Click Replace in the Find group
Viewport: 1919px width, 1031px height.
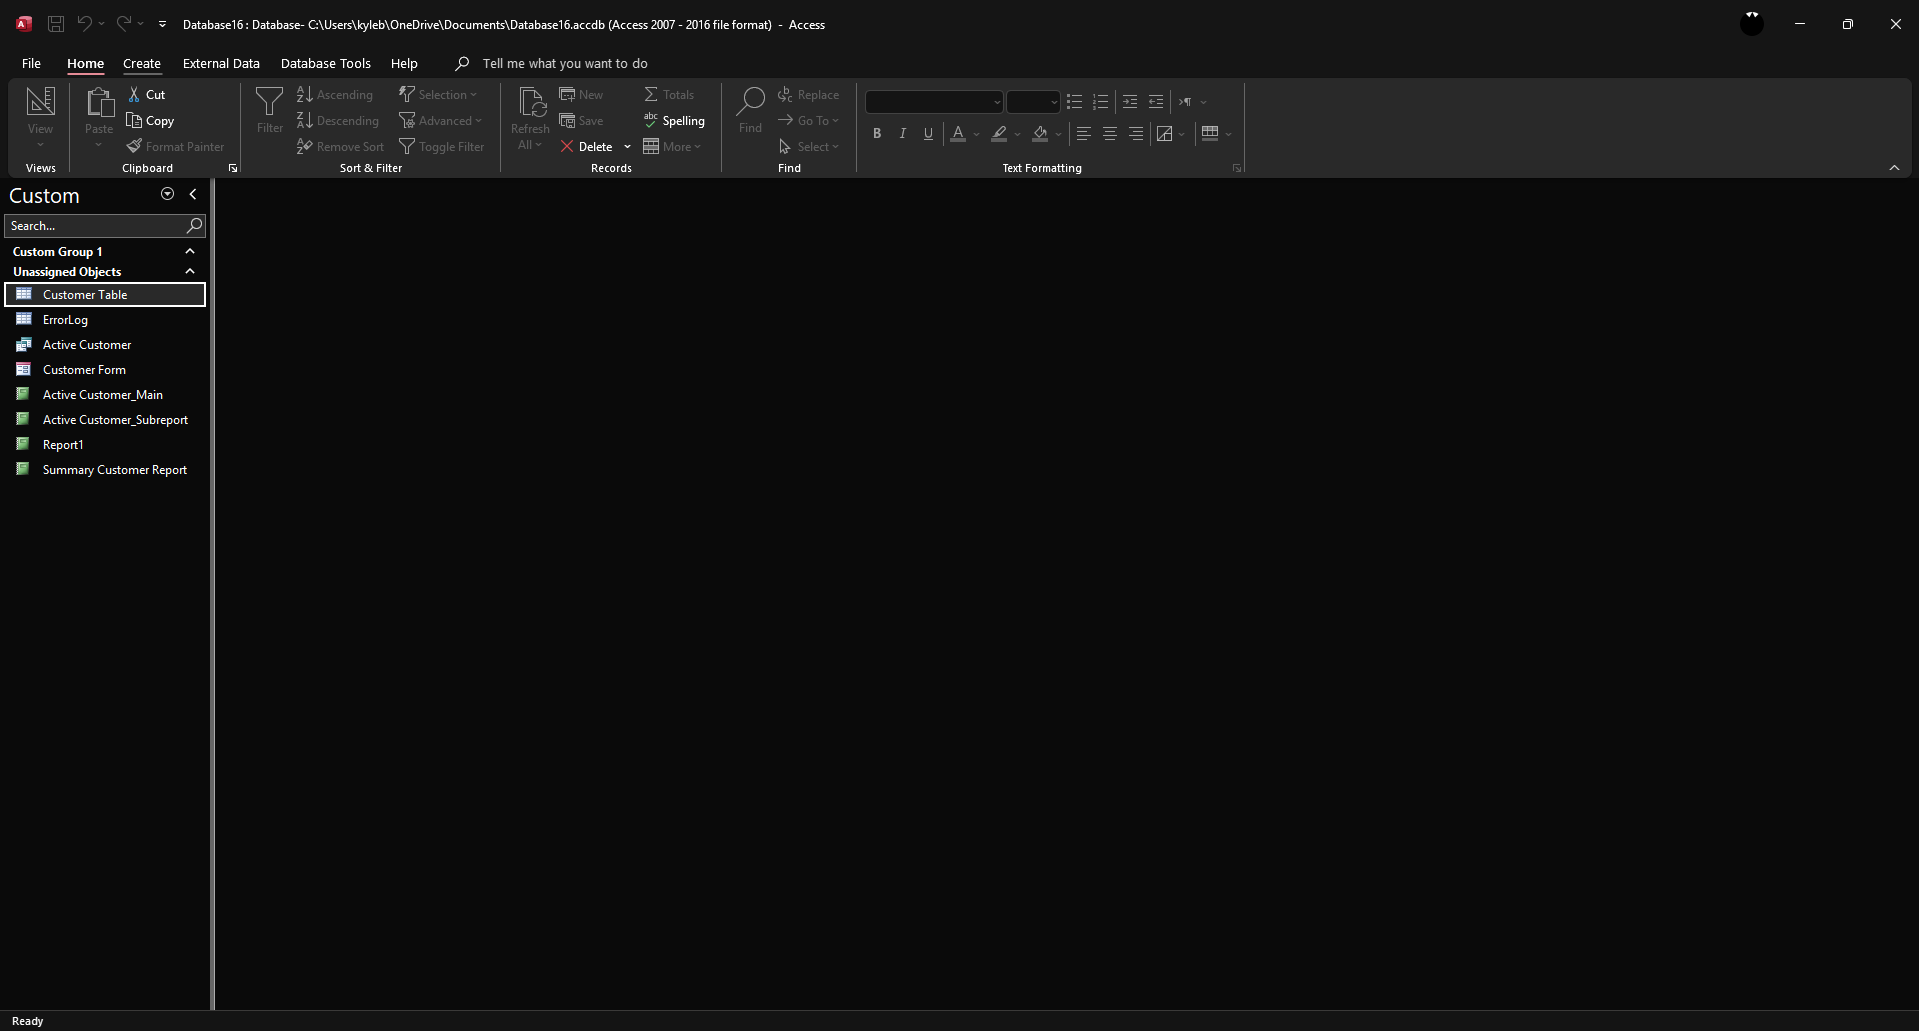tap(808, 94)
